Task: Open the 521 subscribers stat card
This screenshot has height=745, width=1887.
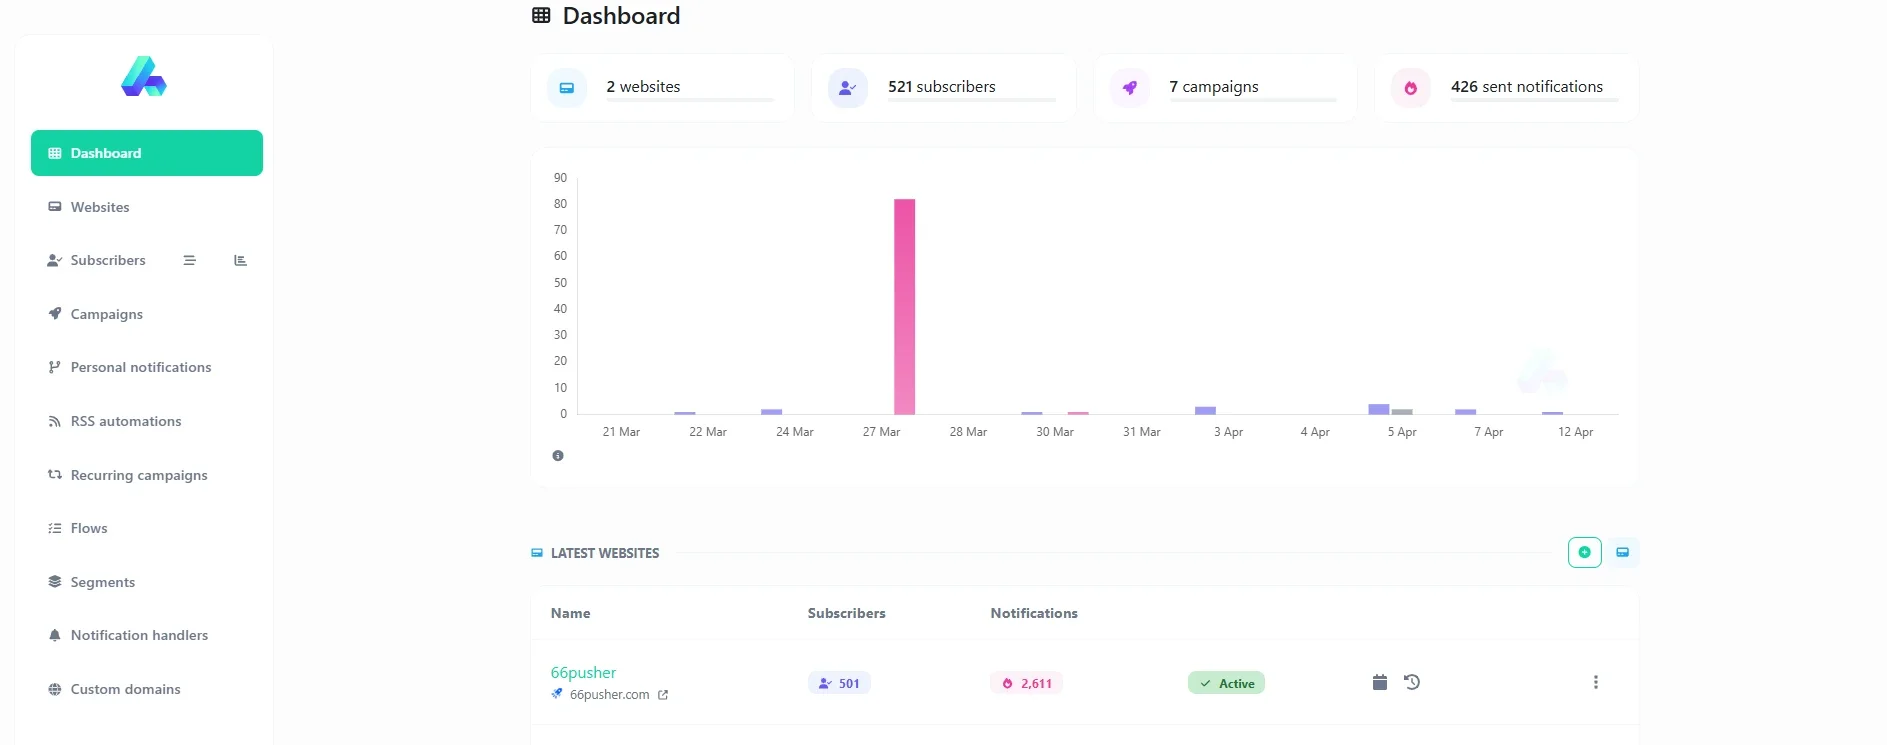Action: tap(943, 88)
